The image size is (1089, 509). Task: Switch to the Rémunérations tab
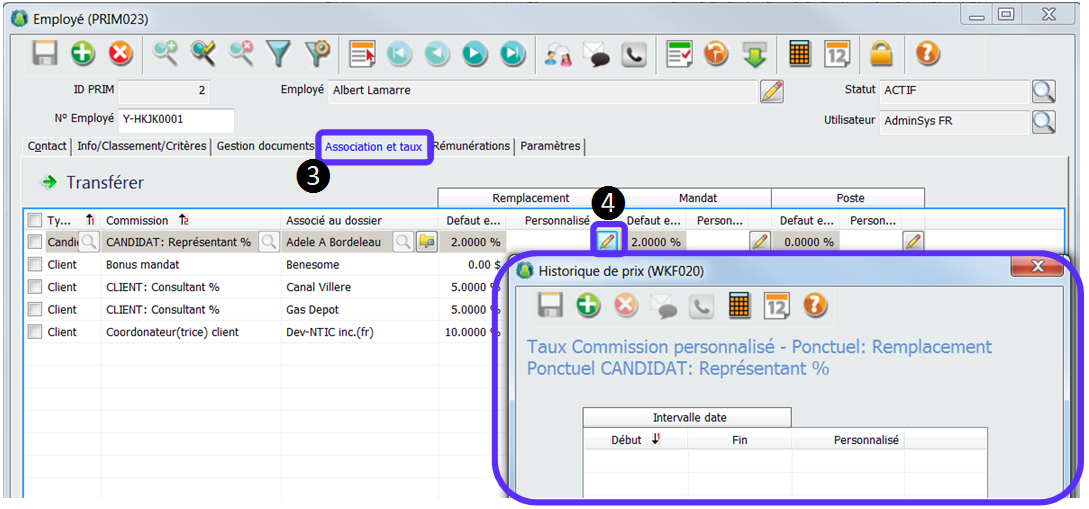pyautogui.click(x=472, y=146)
